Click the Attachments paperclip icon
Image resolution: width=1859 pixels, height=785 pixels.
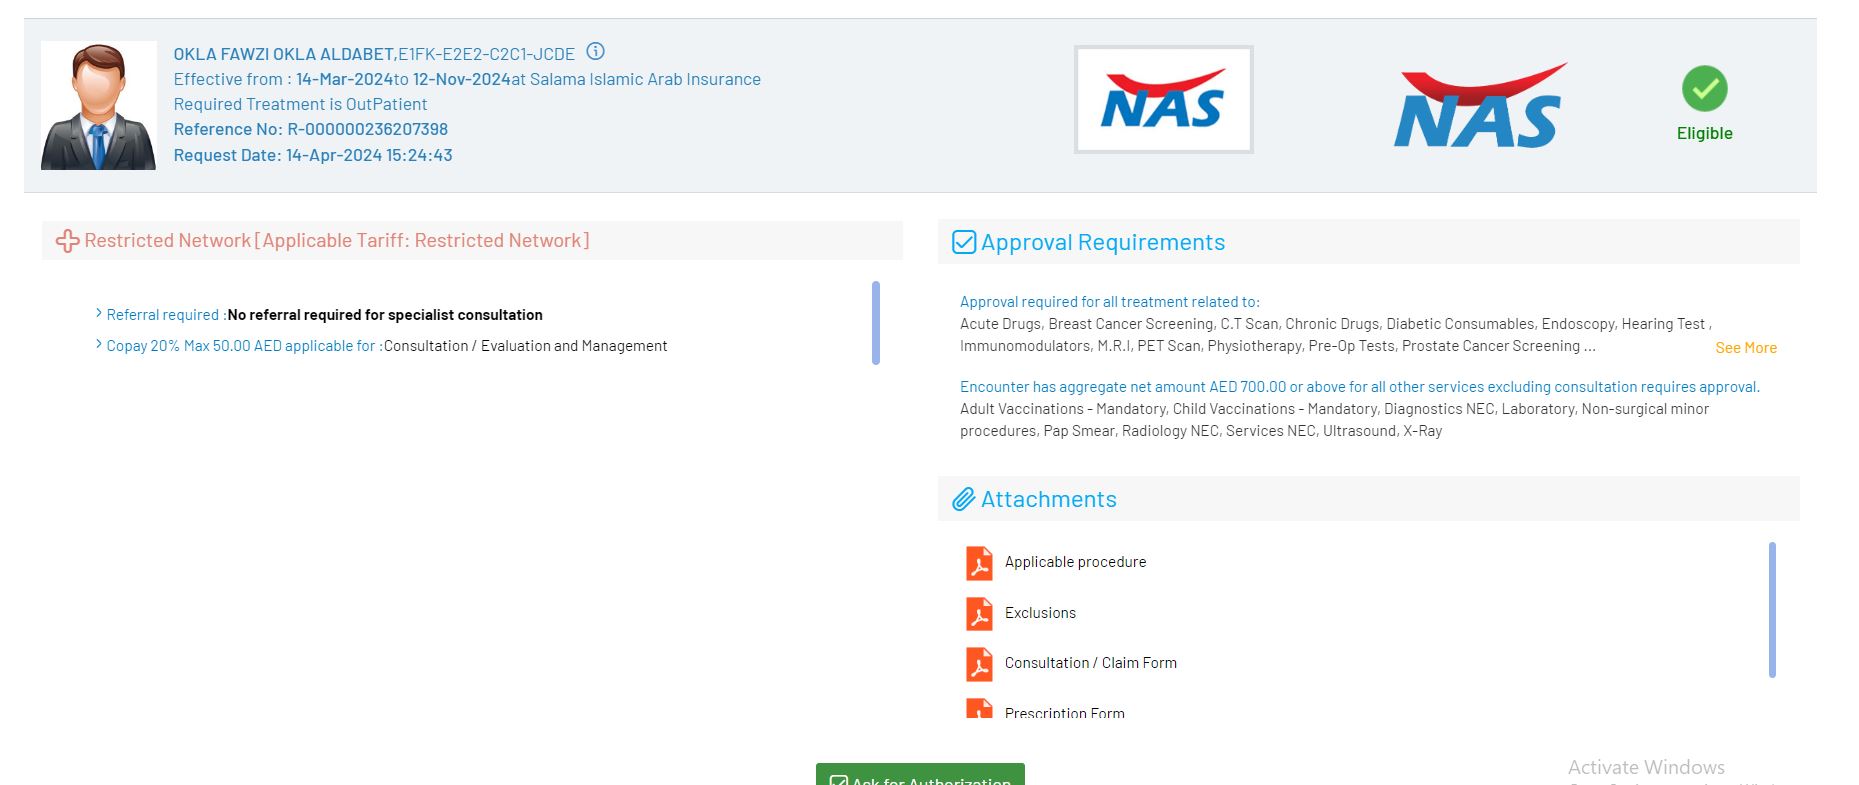(x=963, y=499)
